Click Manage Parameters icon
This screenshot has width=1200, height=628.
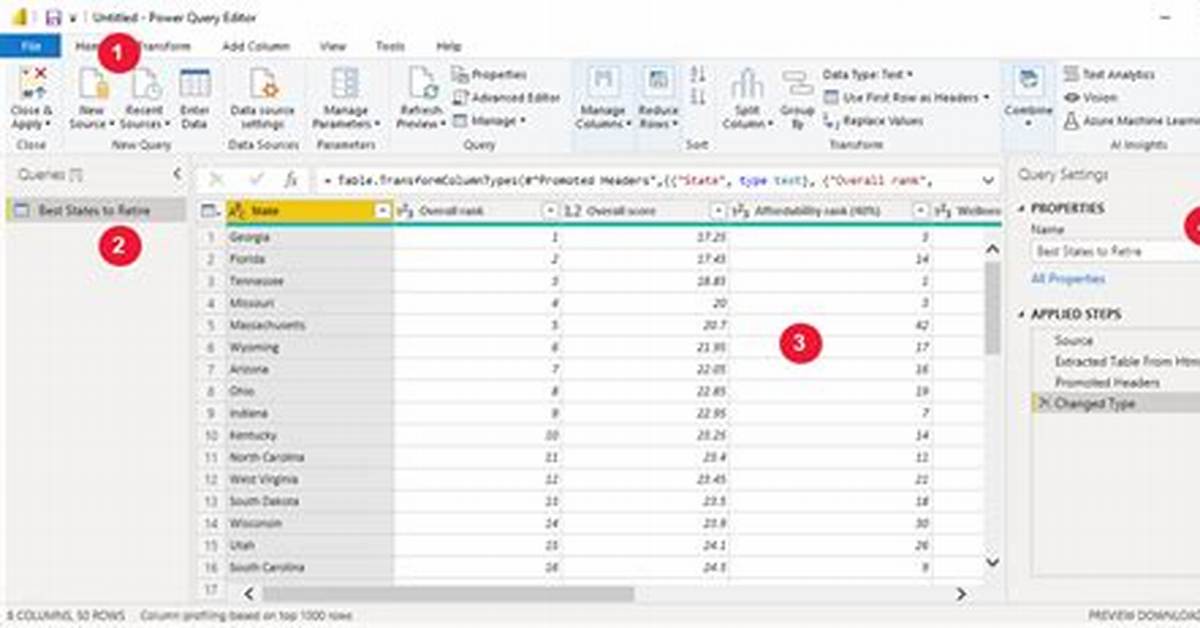pos(345,83)
